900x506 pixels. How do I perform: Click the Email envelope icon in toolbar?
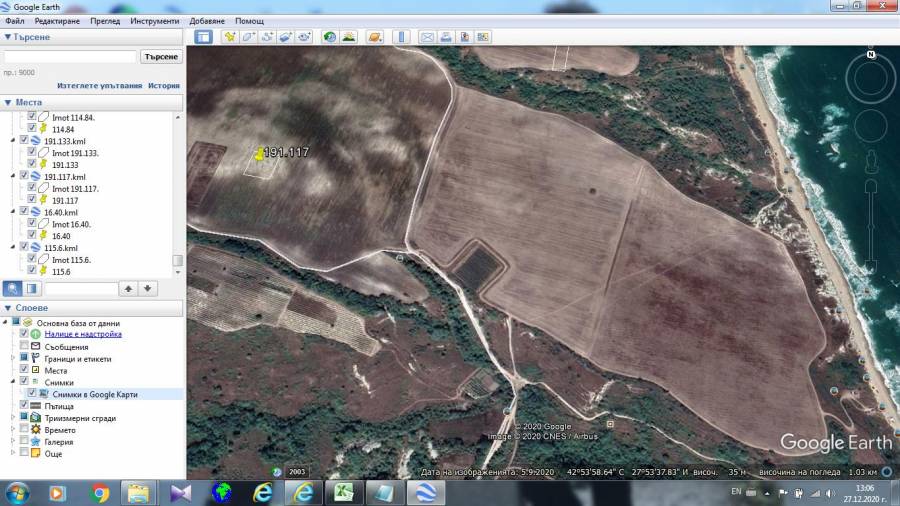coord(428,37)
